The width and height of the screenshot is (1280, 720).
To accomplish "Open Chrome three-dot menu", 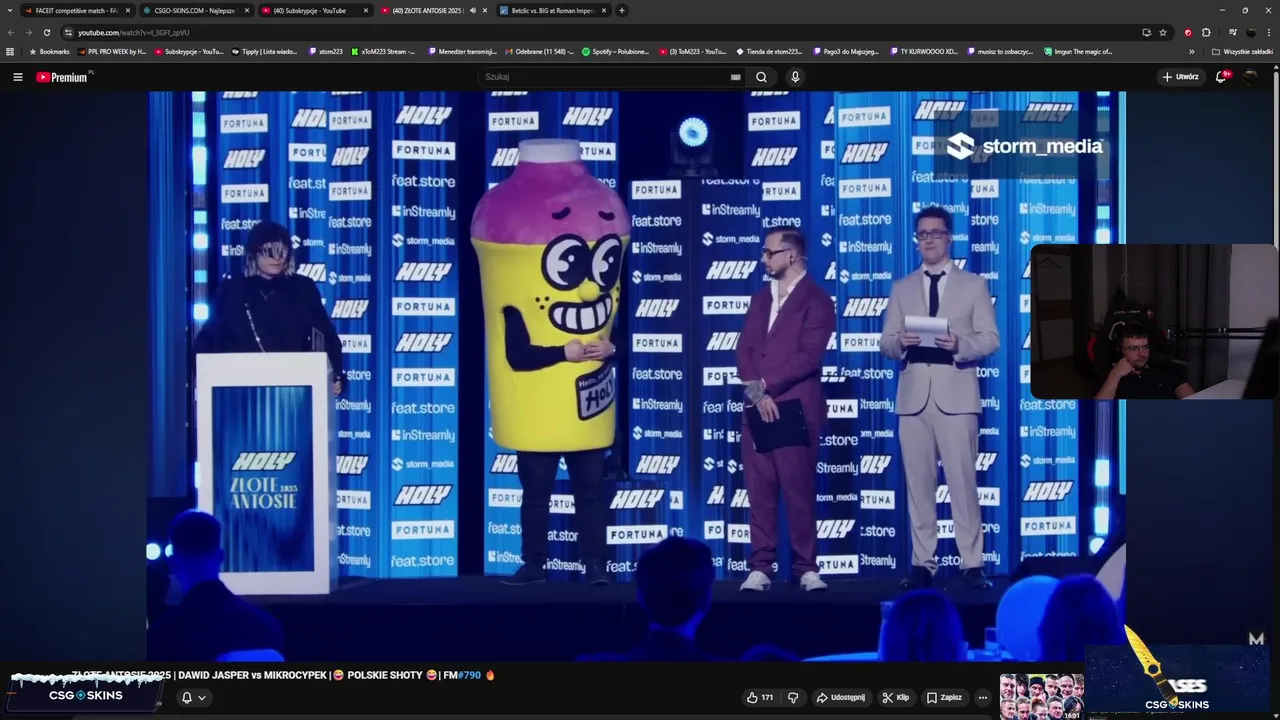I will point(1268,32).
